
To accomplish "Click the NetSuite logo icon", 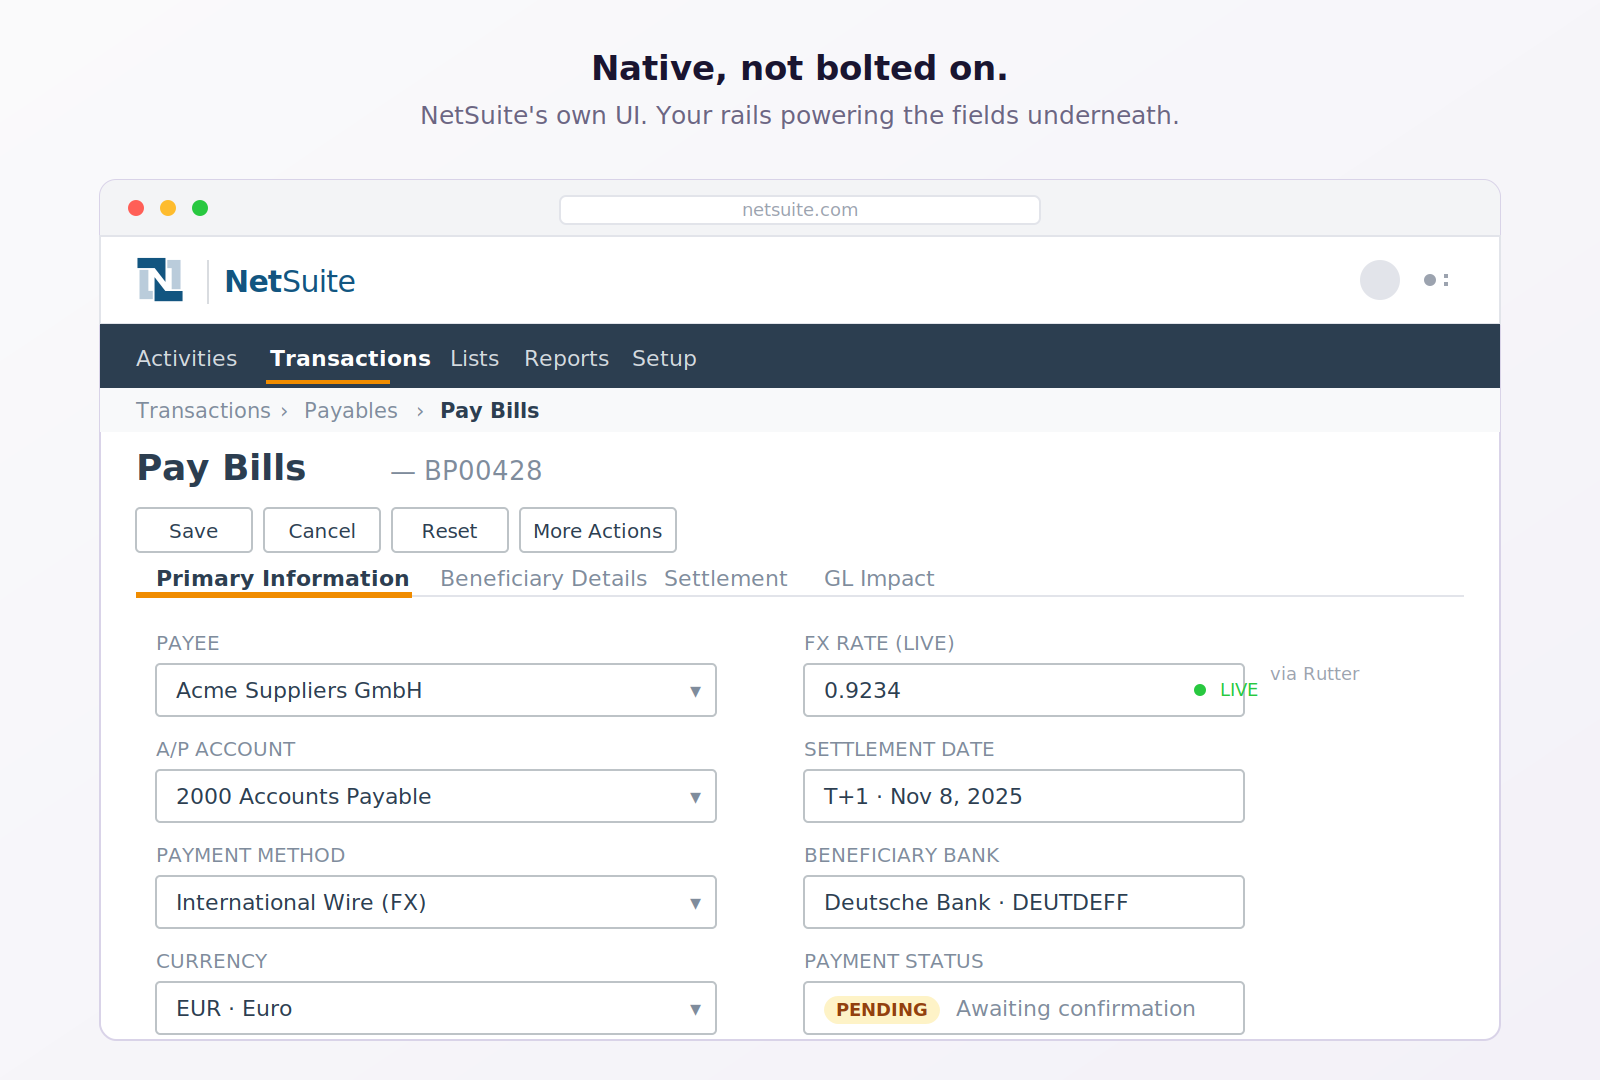I will (160, 280).
